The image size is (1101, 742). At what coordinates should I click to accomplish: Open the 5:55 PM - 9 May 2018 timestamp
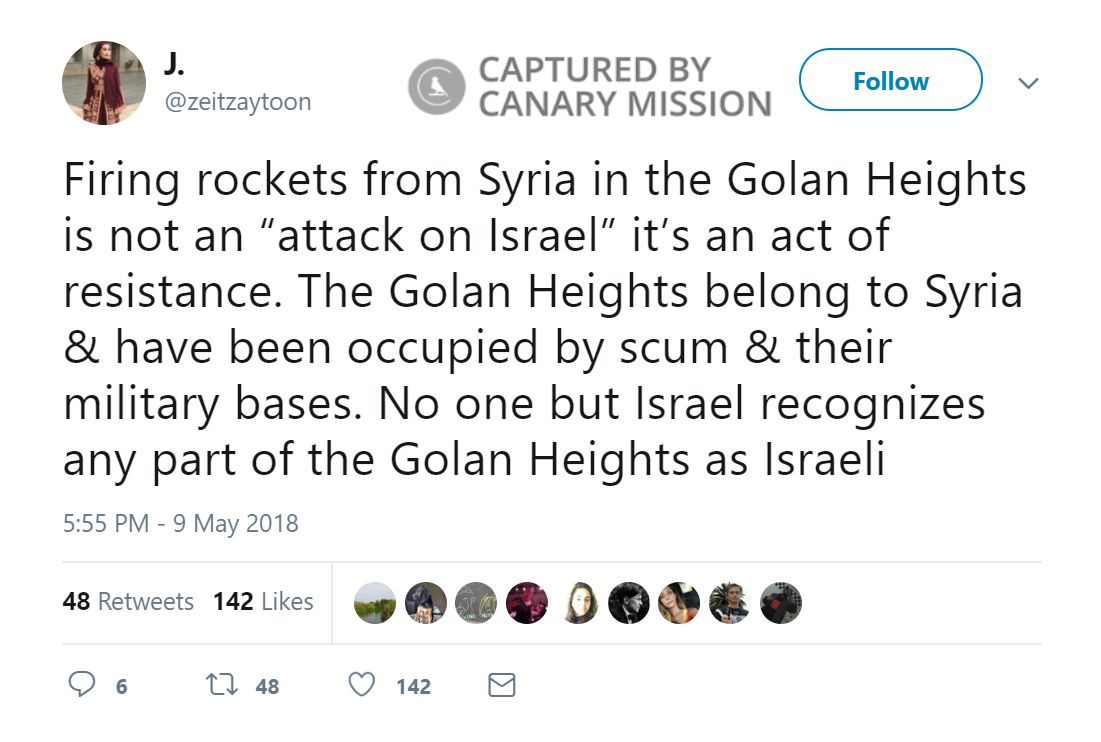[x=180, y=522]
